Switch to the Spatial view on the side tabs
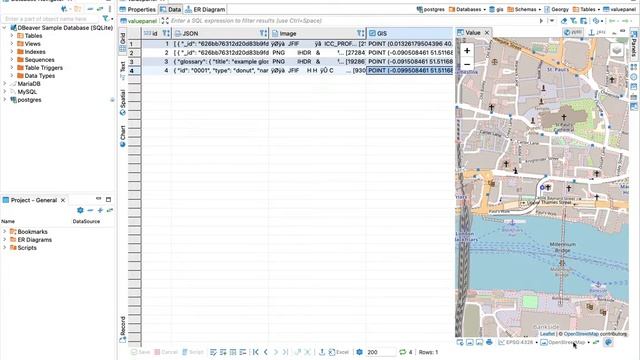This screenshot has height=360, width=640. coord(123,102)
